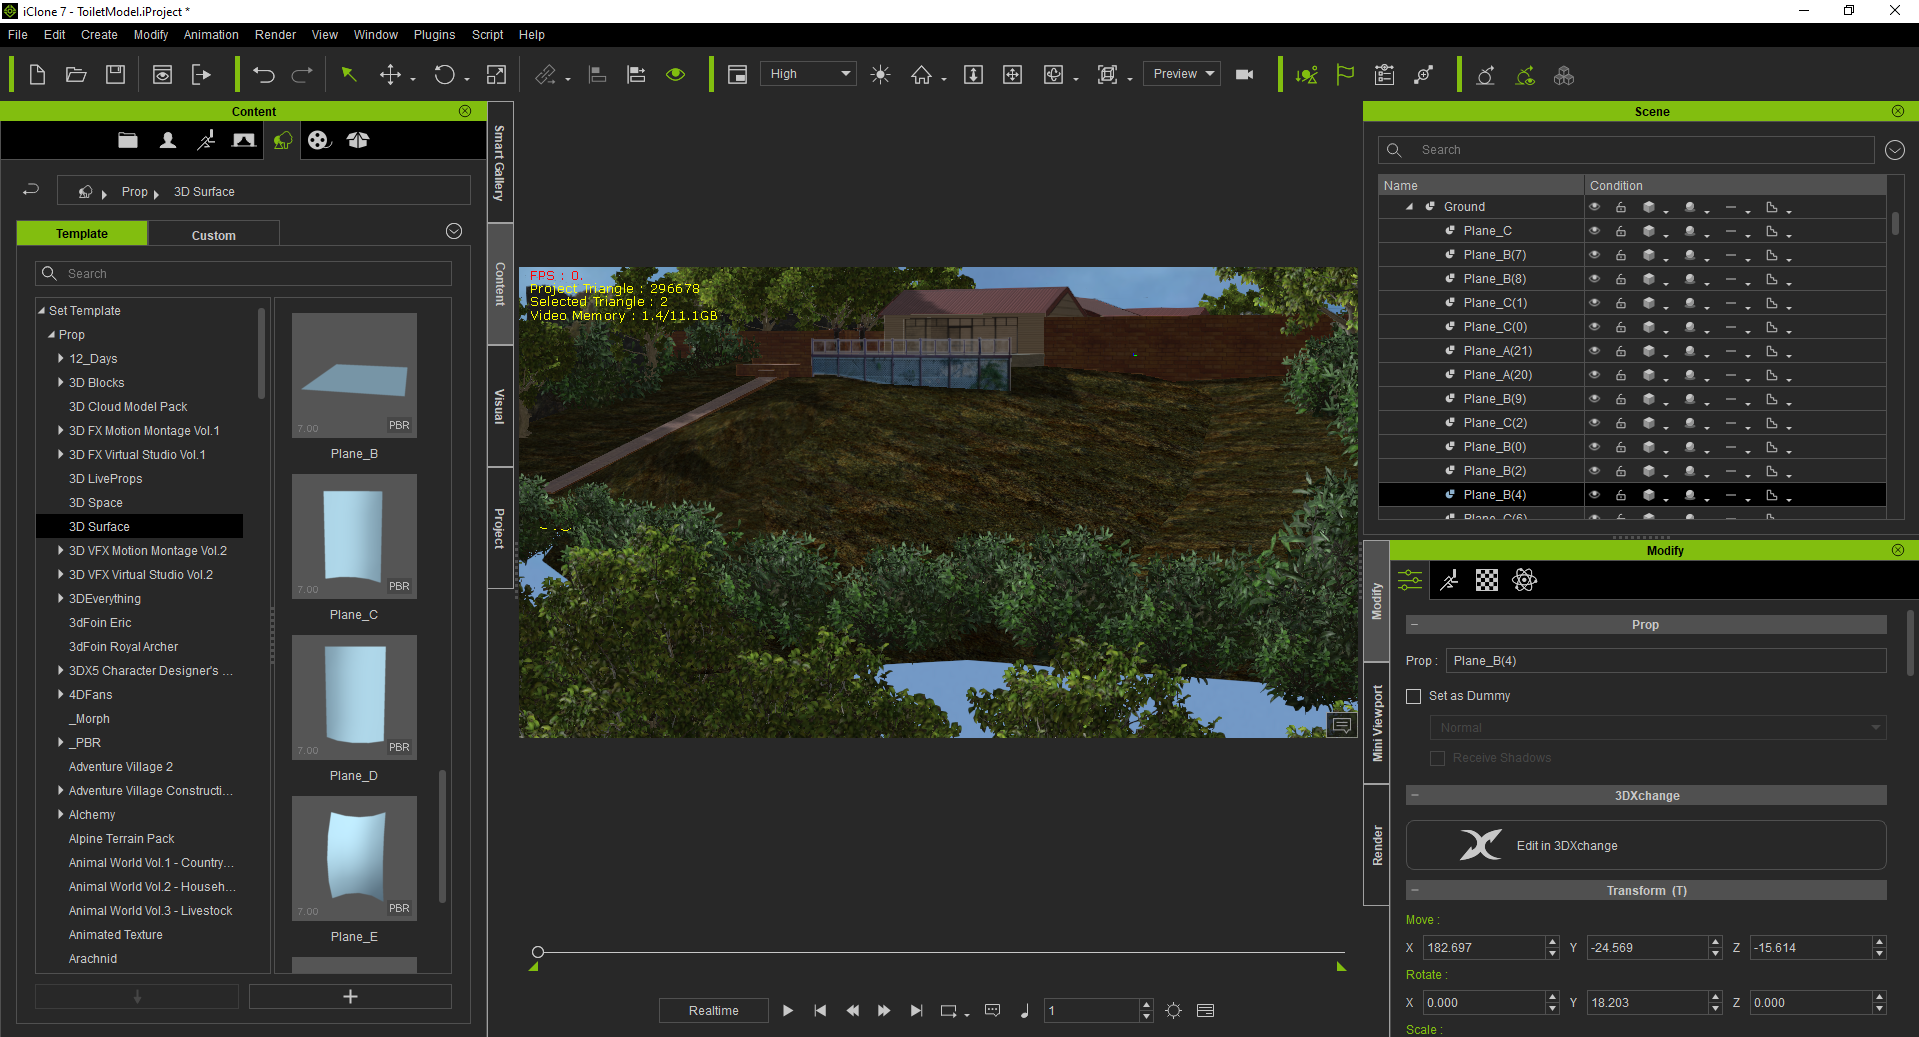1919x1037 pixels.
Task: Toggle visibility of Plane_B(9) in Scene
Action: point(1594,399)
